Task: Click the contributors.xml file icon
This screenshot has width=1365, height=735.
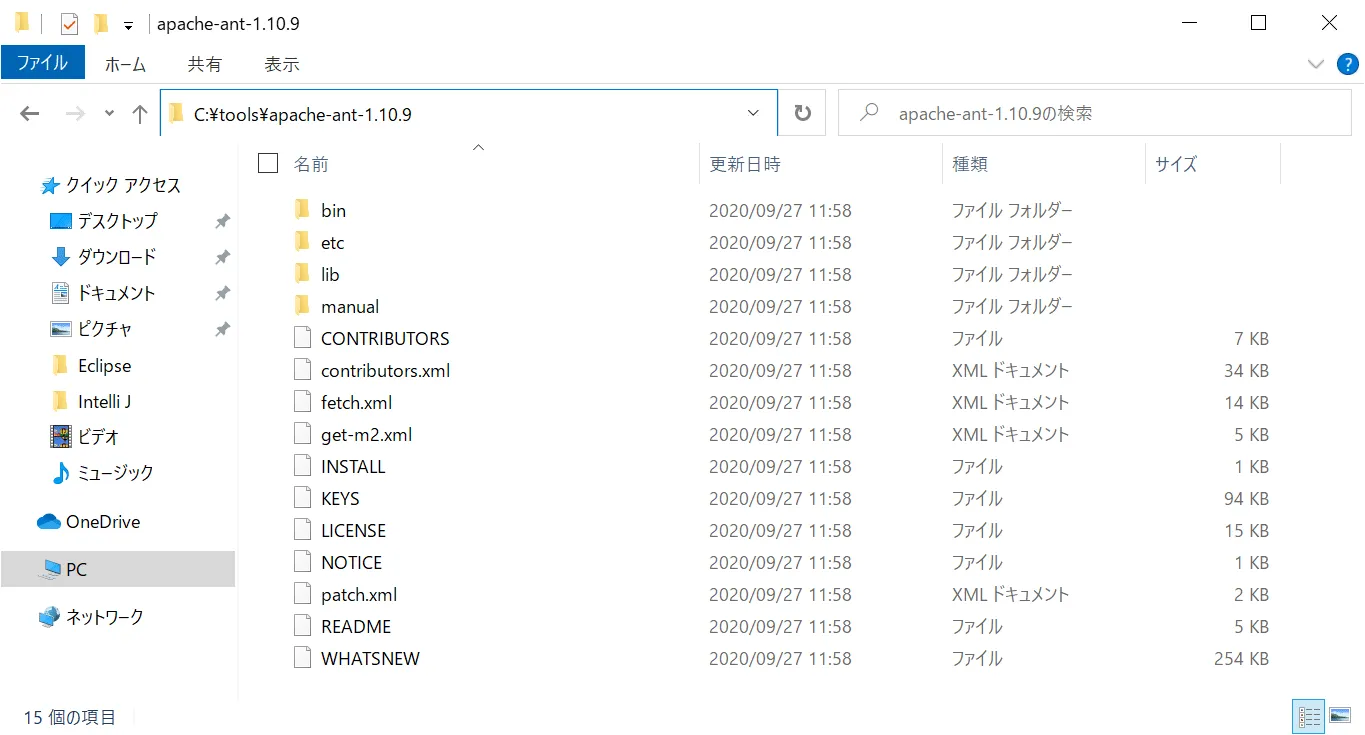Action: coord(303,370)
